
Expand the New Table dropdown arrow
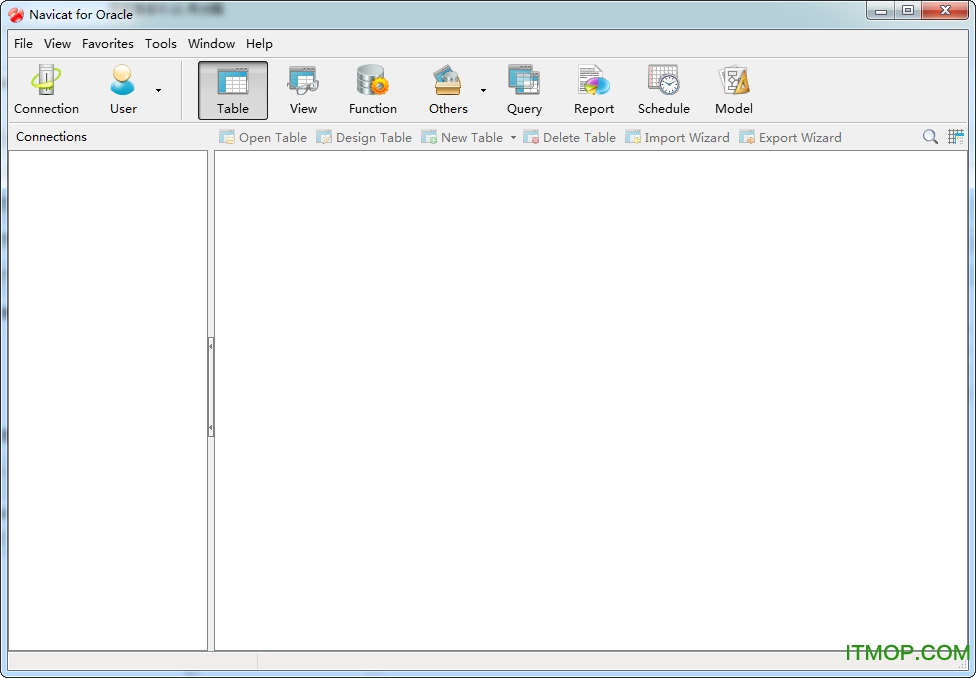click(x=514, y=138)
